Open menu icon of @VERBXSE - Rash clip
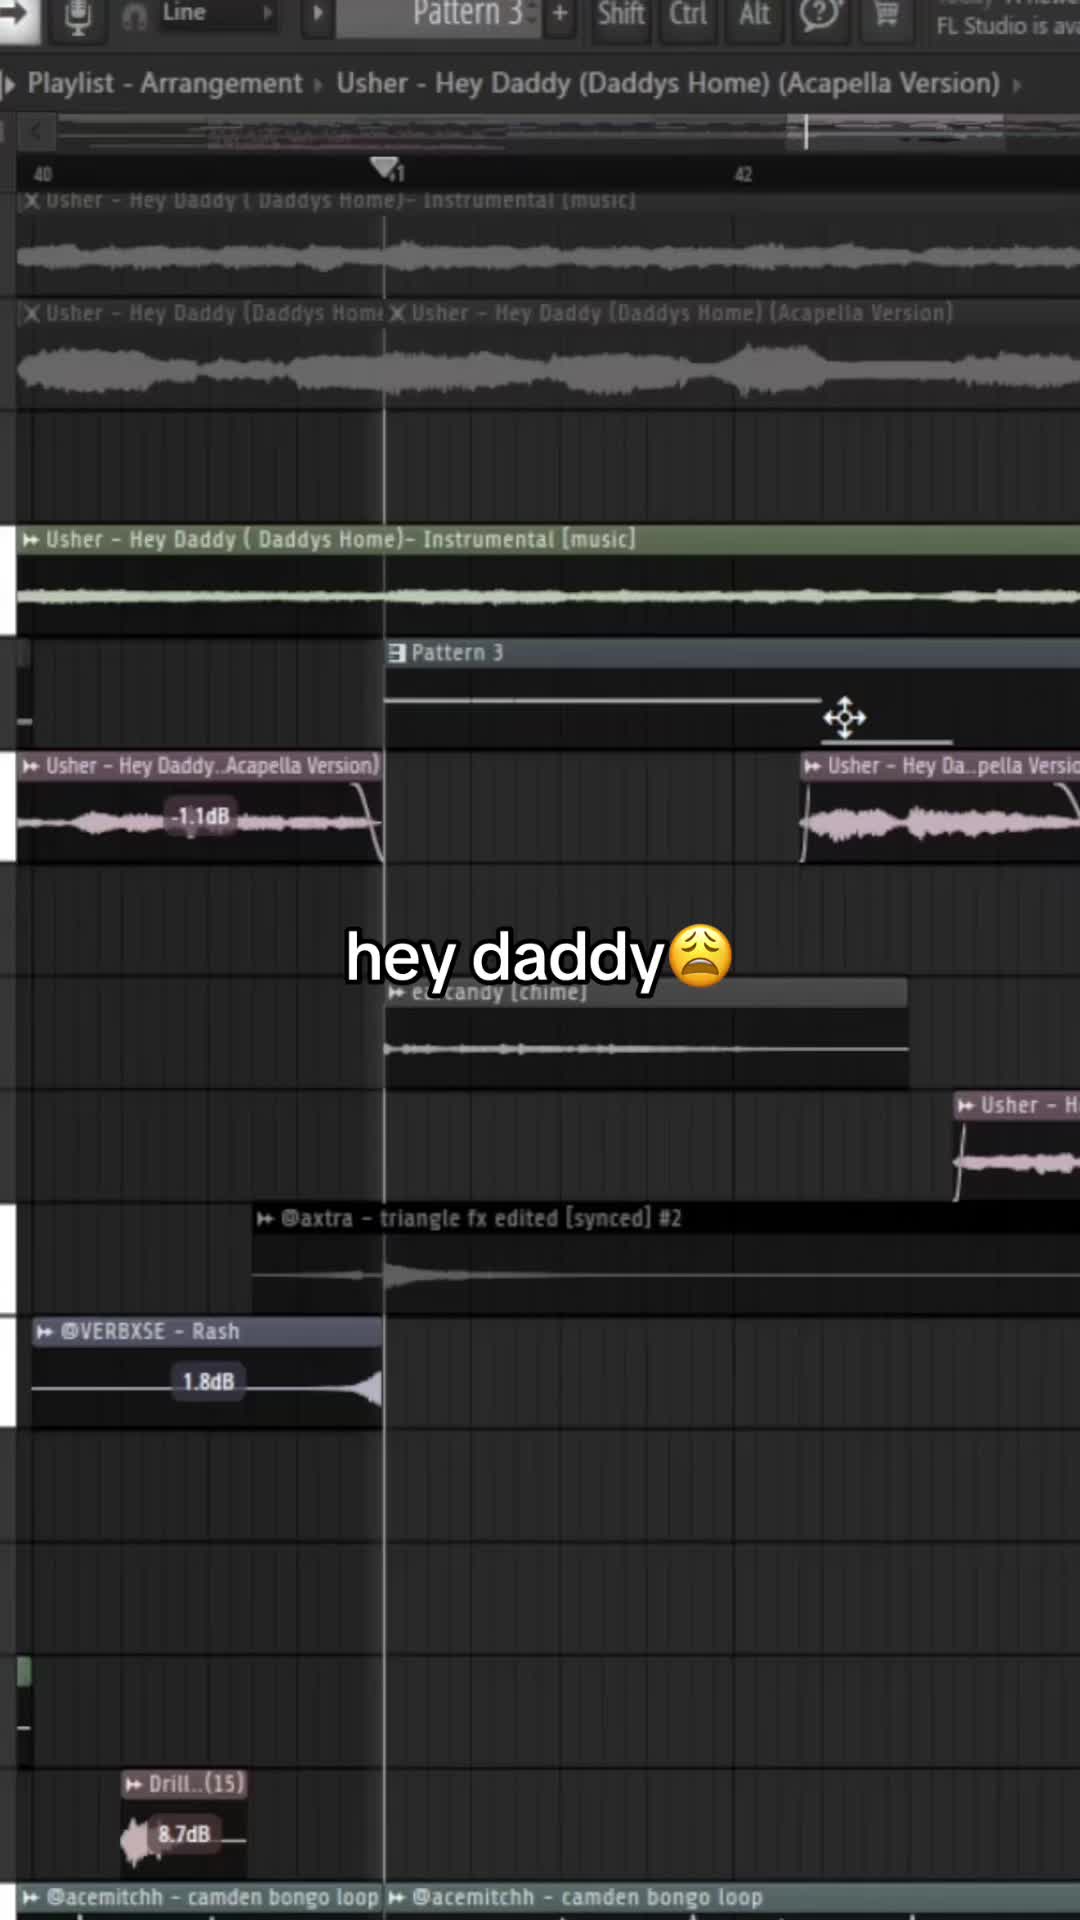1080x1920 pixels. click(45, 1332)
